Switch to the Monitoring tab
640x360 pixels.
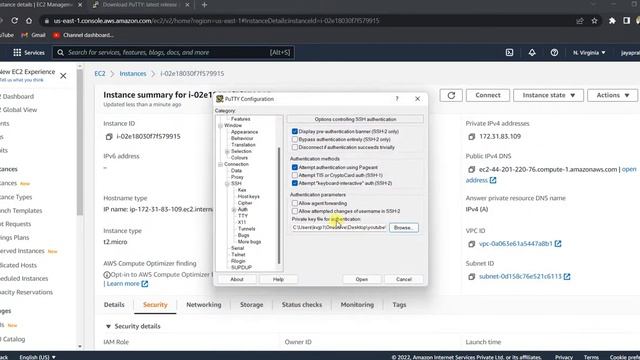coord(357,304)
